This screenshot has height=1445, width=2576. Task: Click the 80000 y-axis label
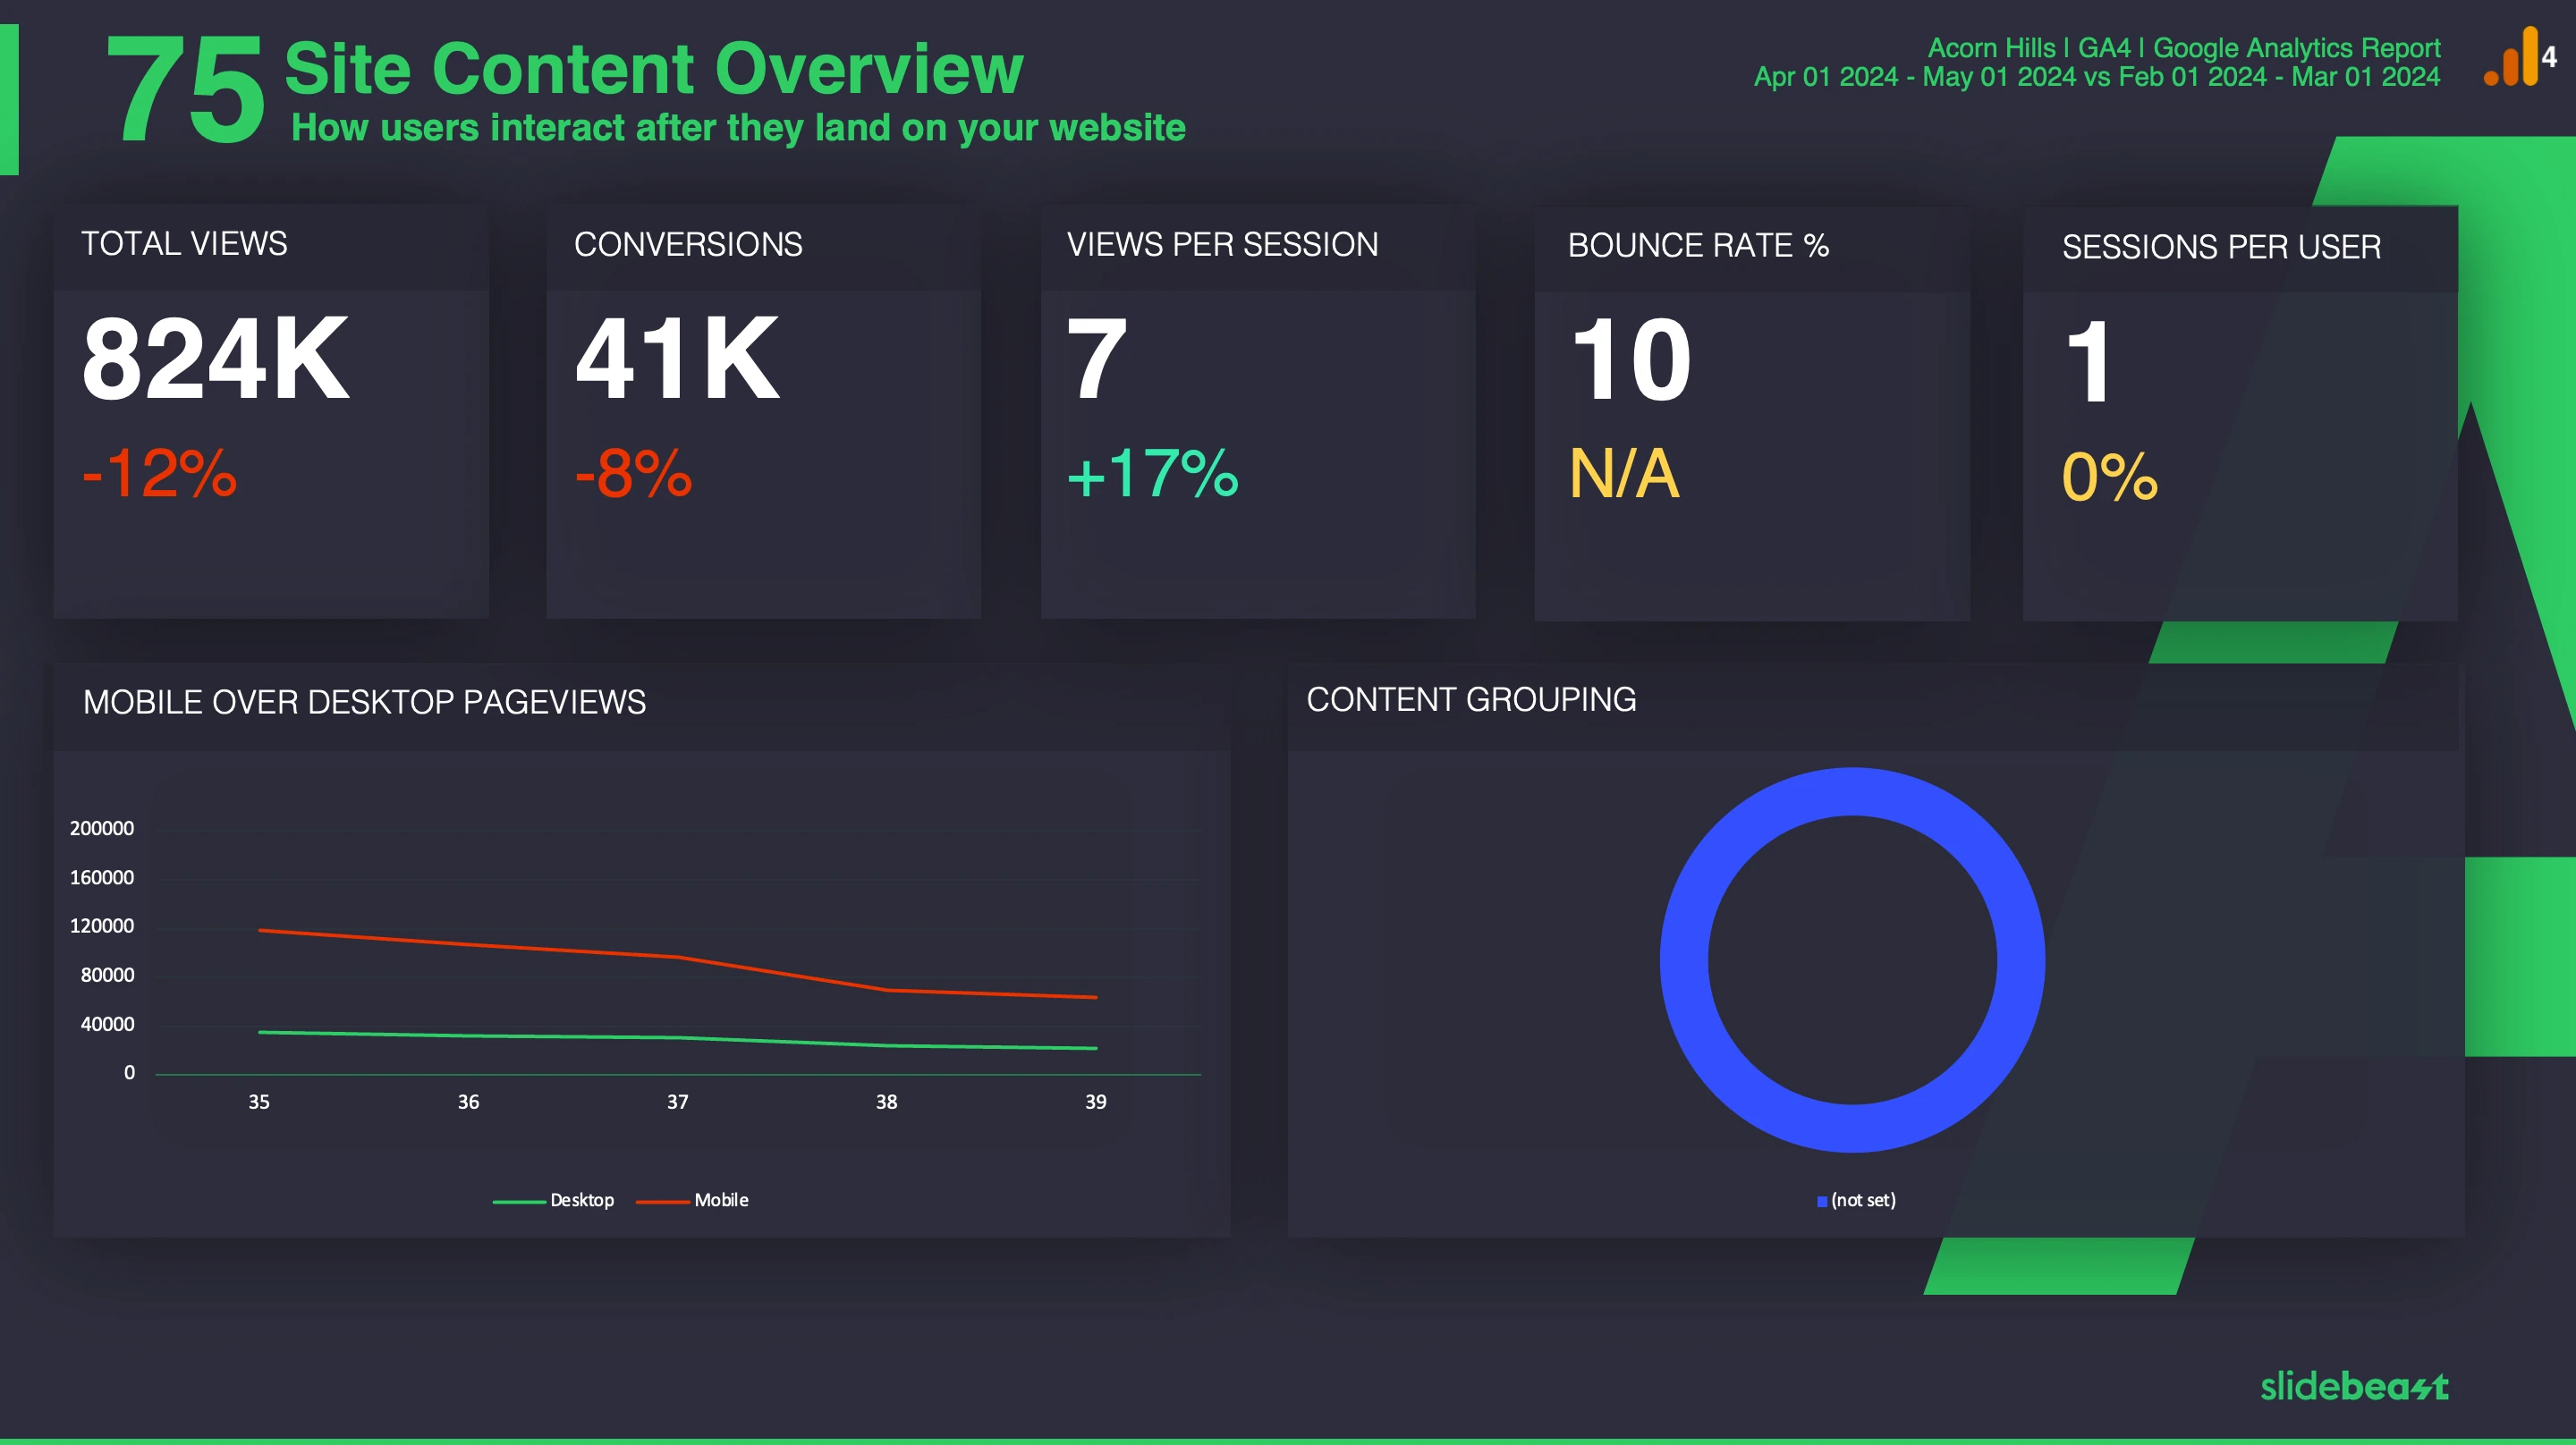(107, 975)
